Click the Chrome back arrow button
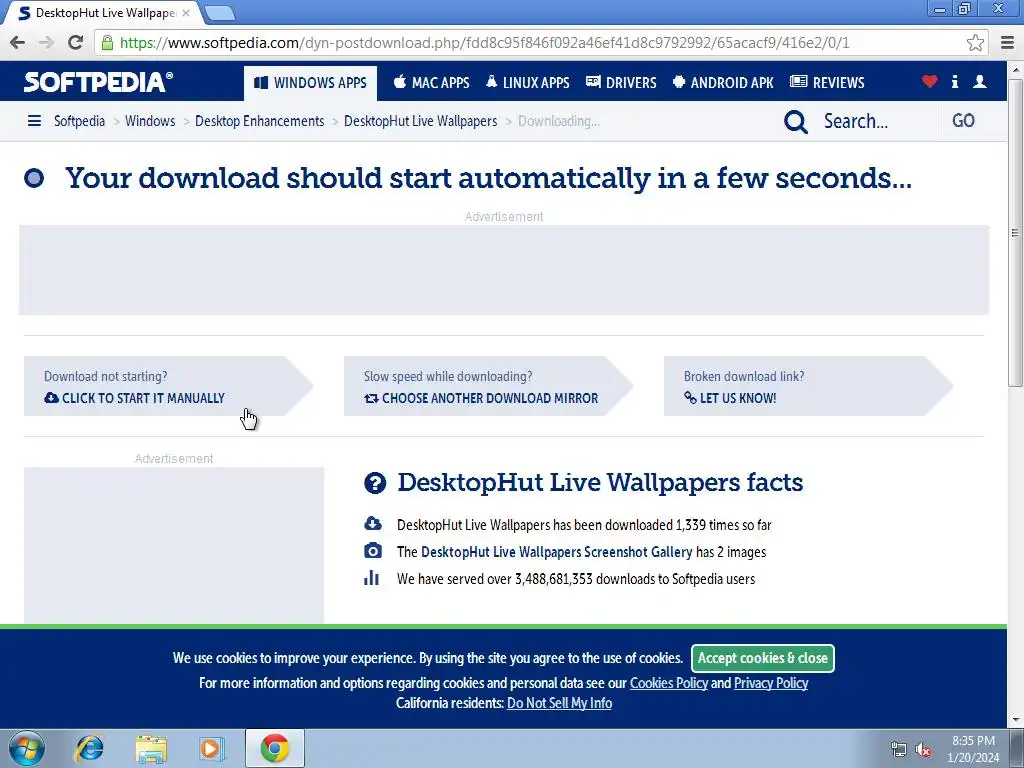The image size is (1024, 768). (18, 43)
